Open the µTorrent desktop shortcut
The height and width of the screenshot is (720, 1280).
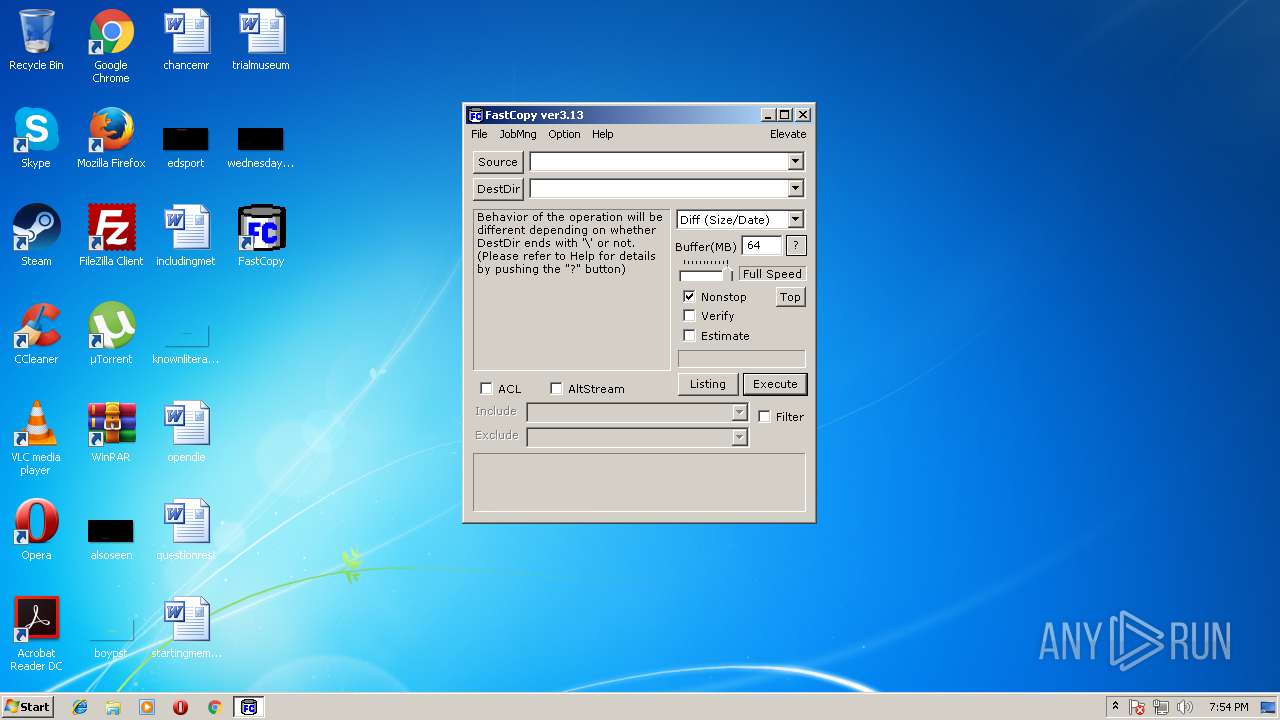point(111,334)
